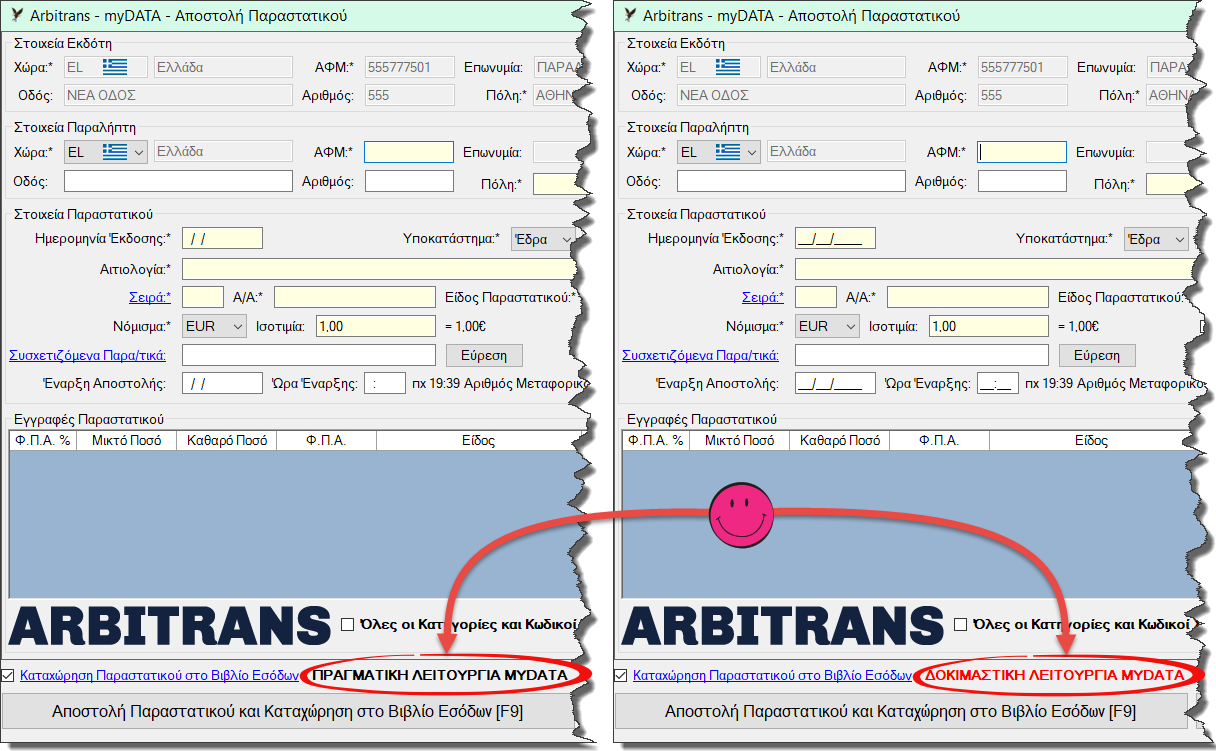Focus the recipient ΑΦΜ field in left window

[408, 152]
